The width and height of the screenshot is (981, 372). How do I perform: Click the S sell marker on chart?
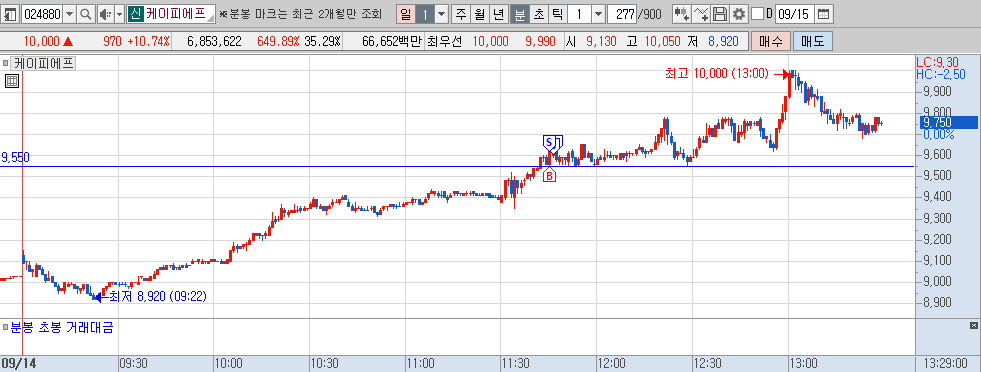(549, 143)
